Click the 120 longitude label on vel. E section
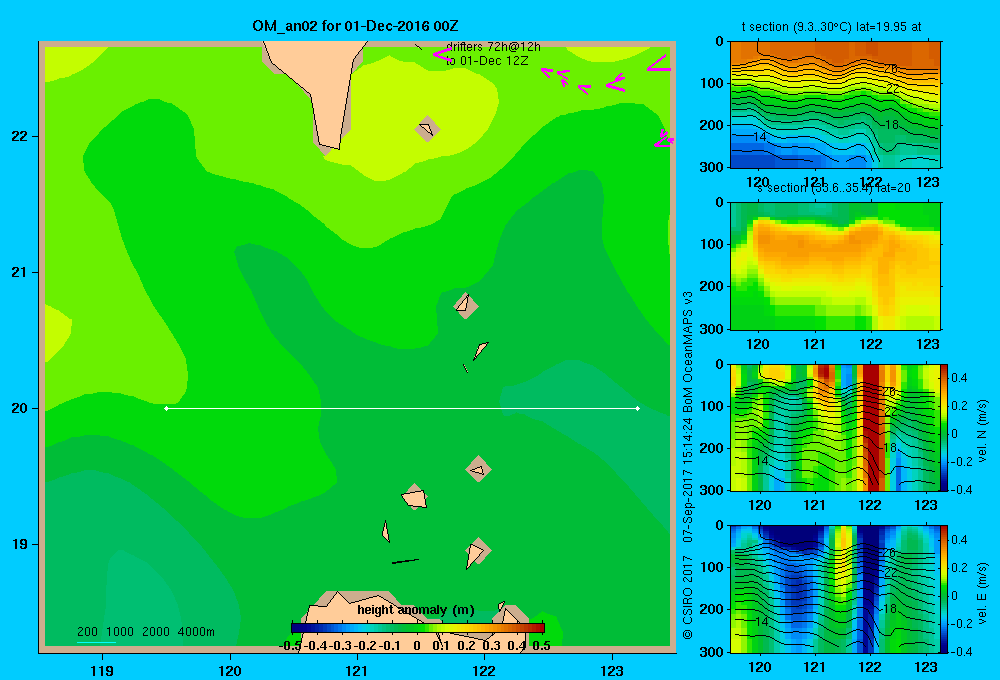This screenshot has height=680, width=1000. 759,667
